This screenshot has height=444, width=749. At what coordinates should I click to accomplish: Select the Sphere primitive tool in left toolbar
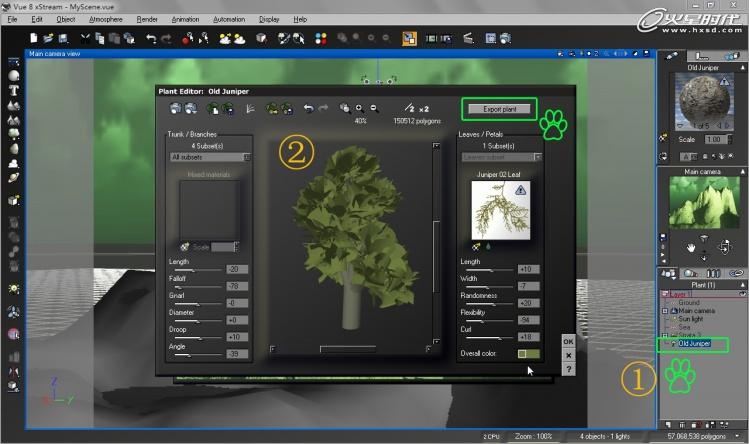click(x=13, y=76)
